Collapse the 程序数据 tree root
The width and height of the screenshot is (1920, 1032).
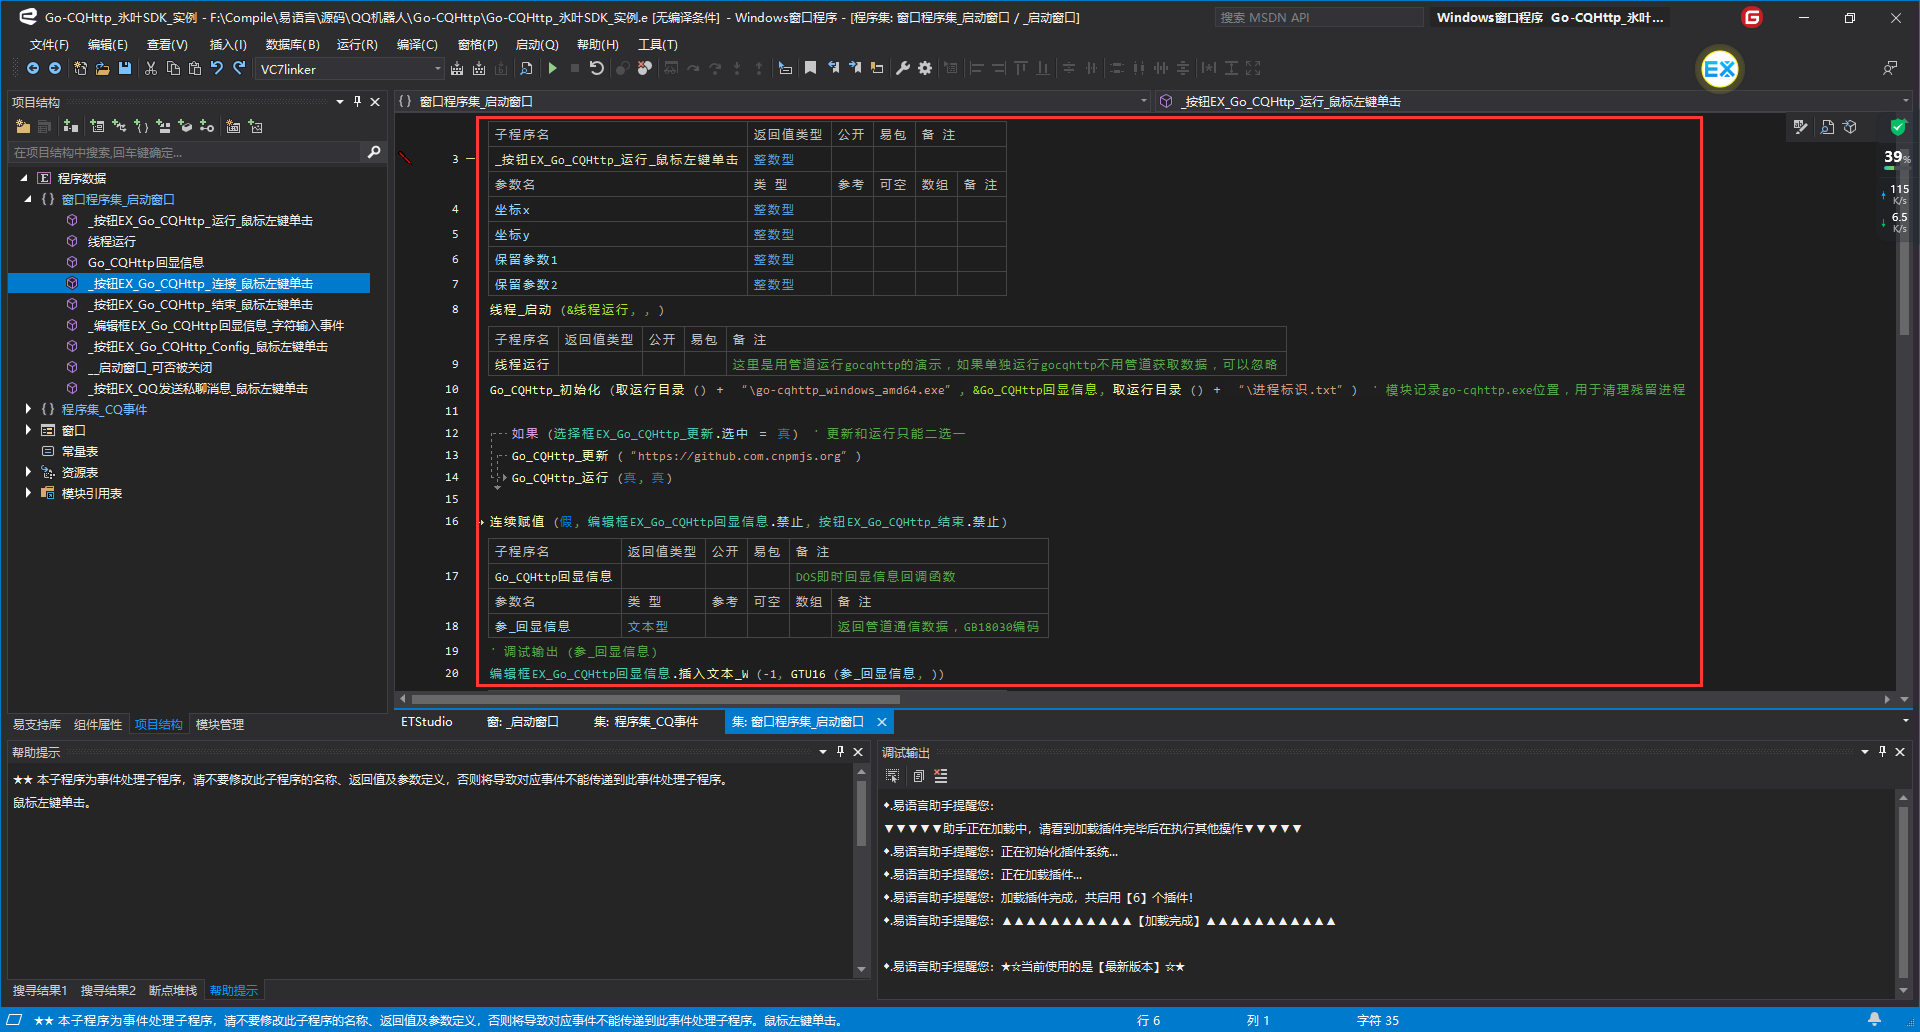pyautogui.click(x=24, y=178)
